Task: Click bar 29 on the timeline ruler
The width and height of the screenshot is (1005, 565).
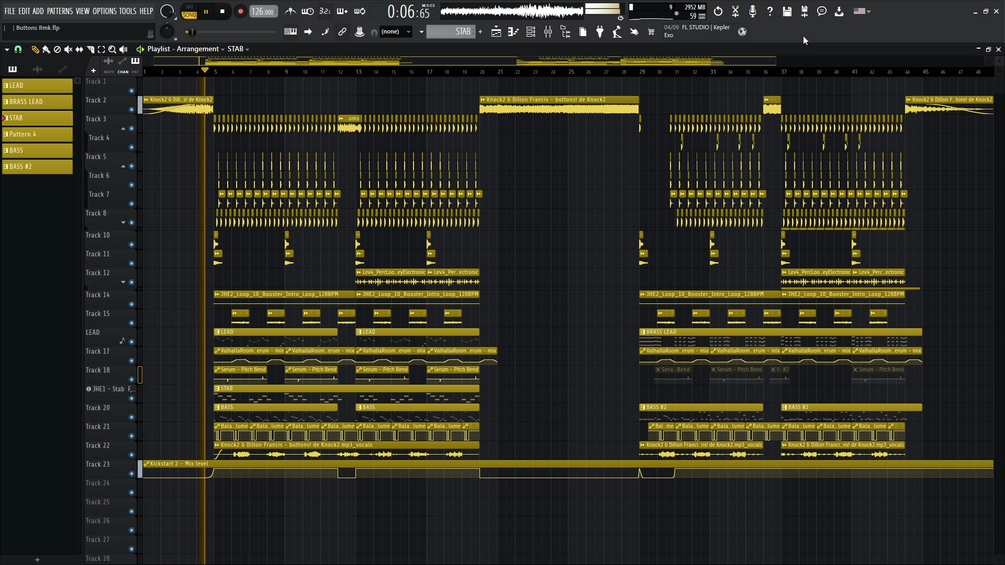Action: (642, 72)
